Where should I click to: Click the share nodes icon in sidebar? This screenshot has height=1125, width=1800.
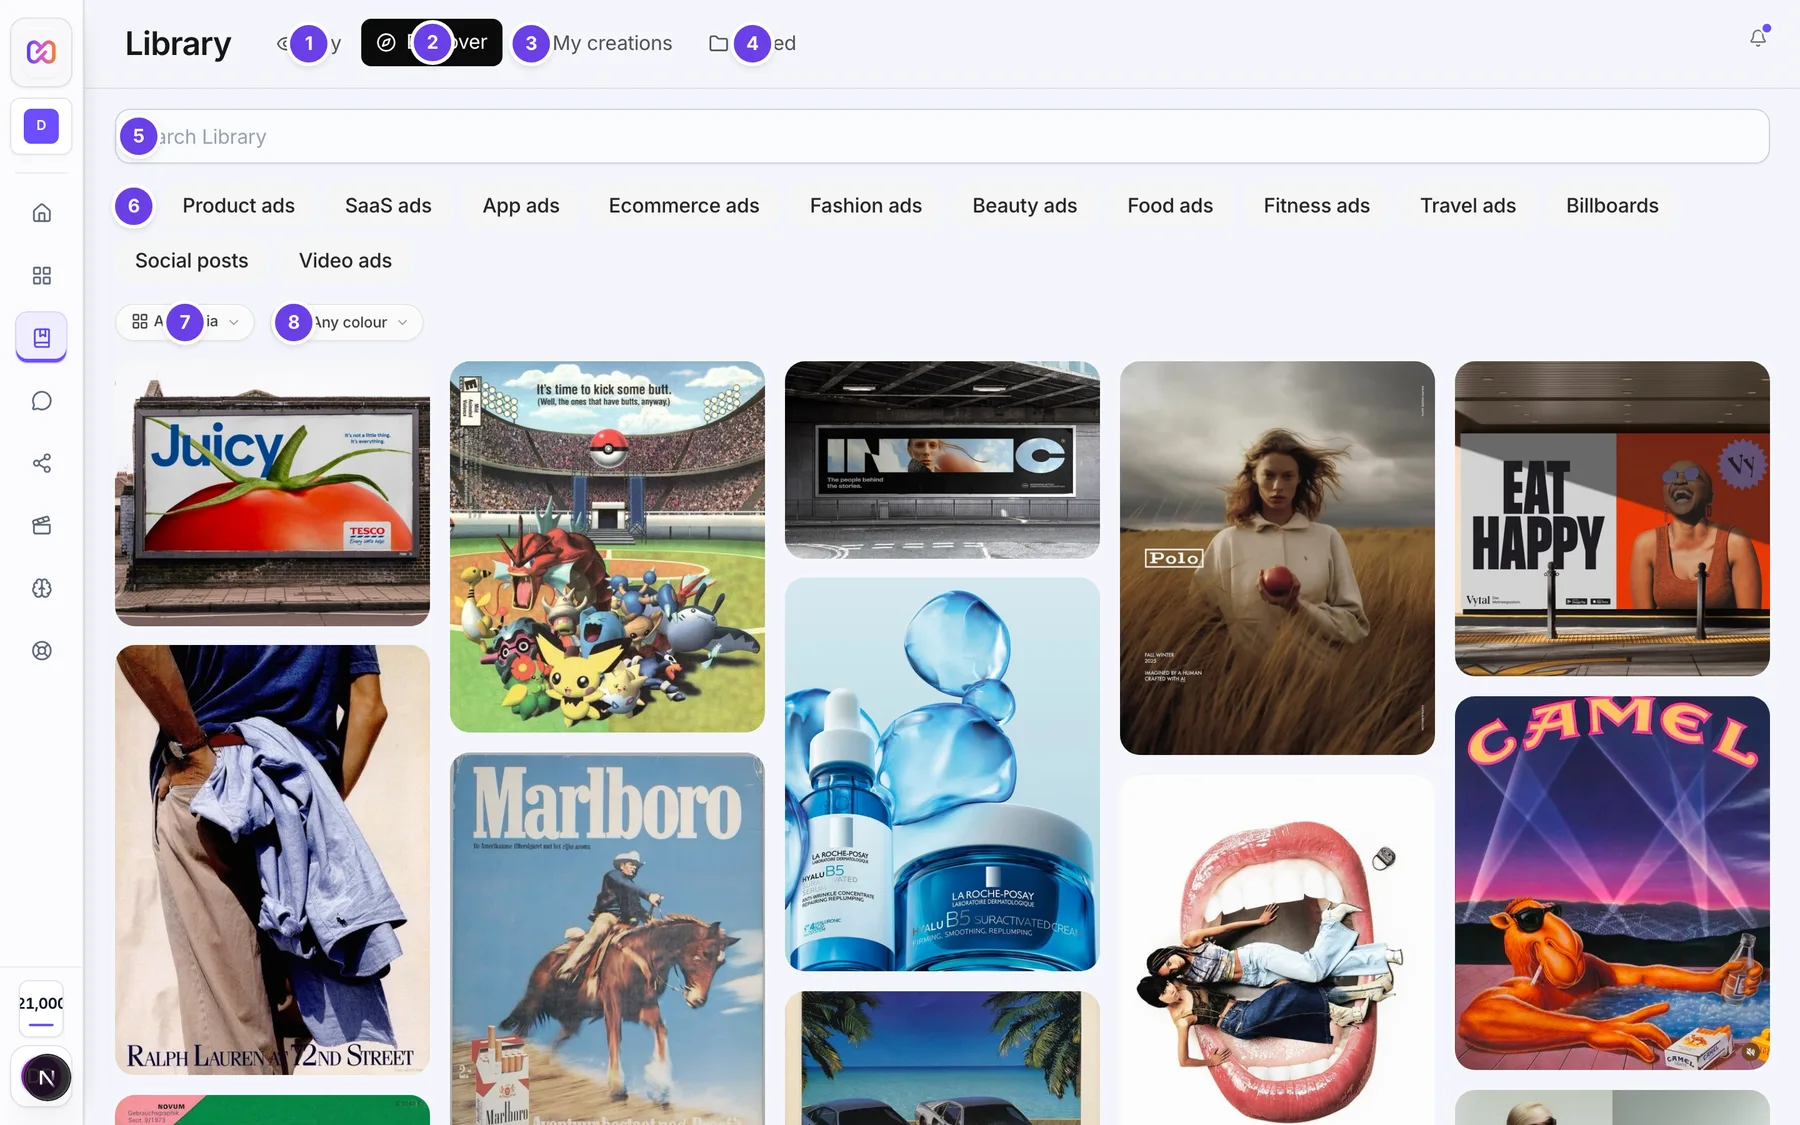pyautogui.click(x=41, y=463)
